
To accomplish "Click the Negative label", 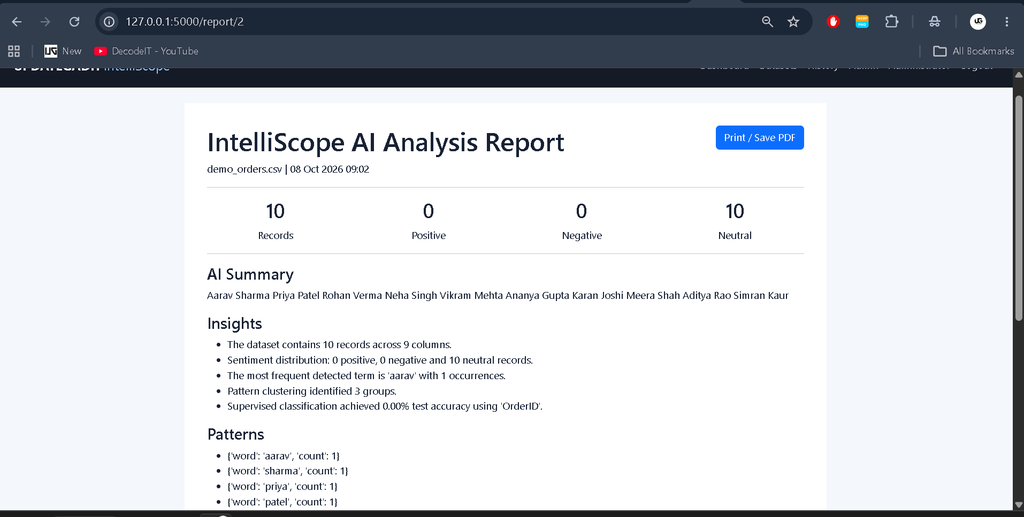I will point(582,236).
